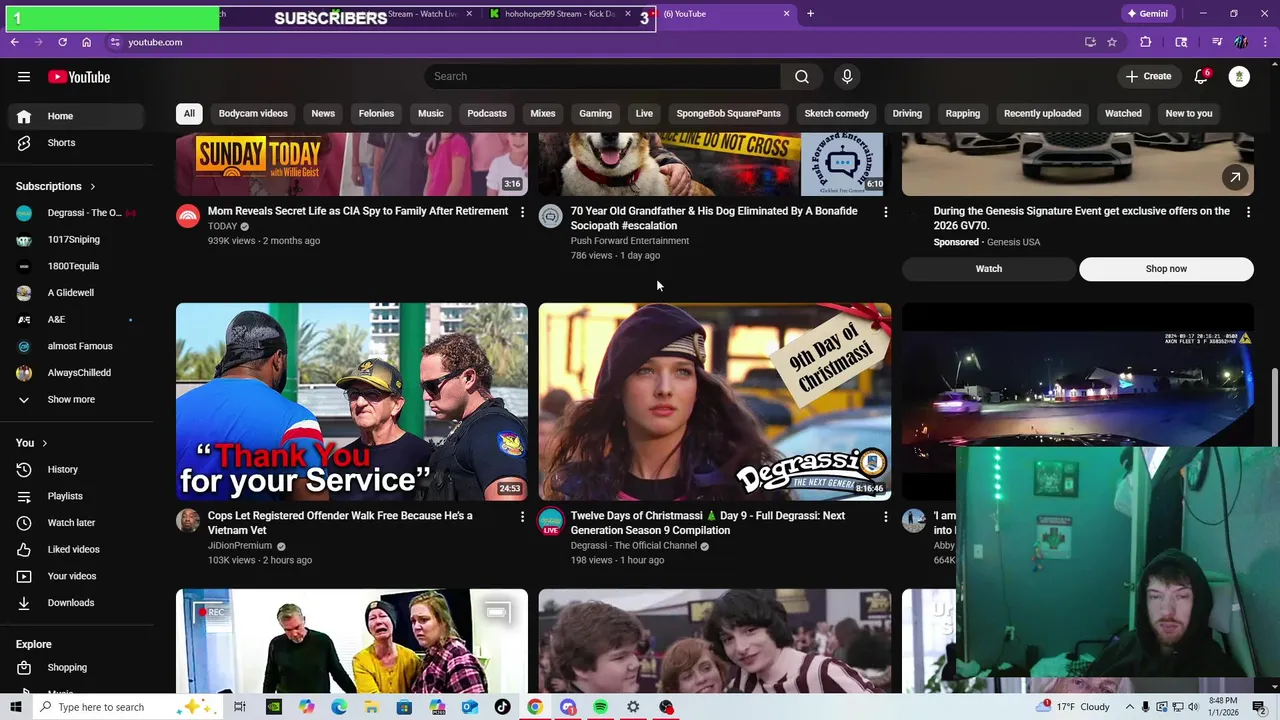Open the Chrome three-dot menu

point(1265,42)
